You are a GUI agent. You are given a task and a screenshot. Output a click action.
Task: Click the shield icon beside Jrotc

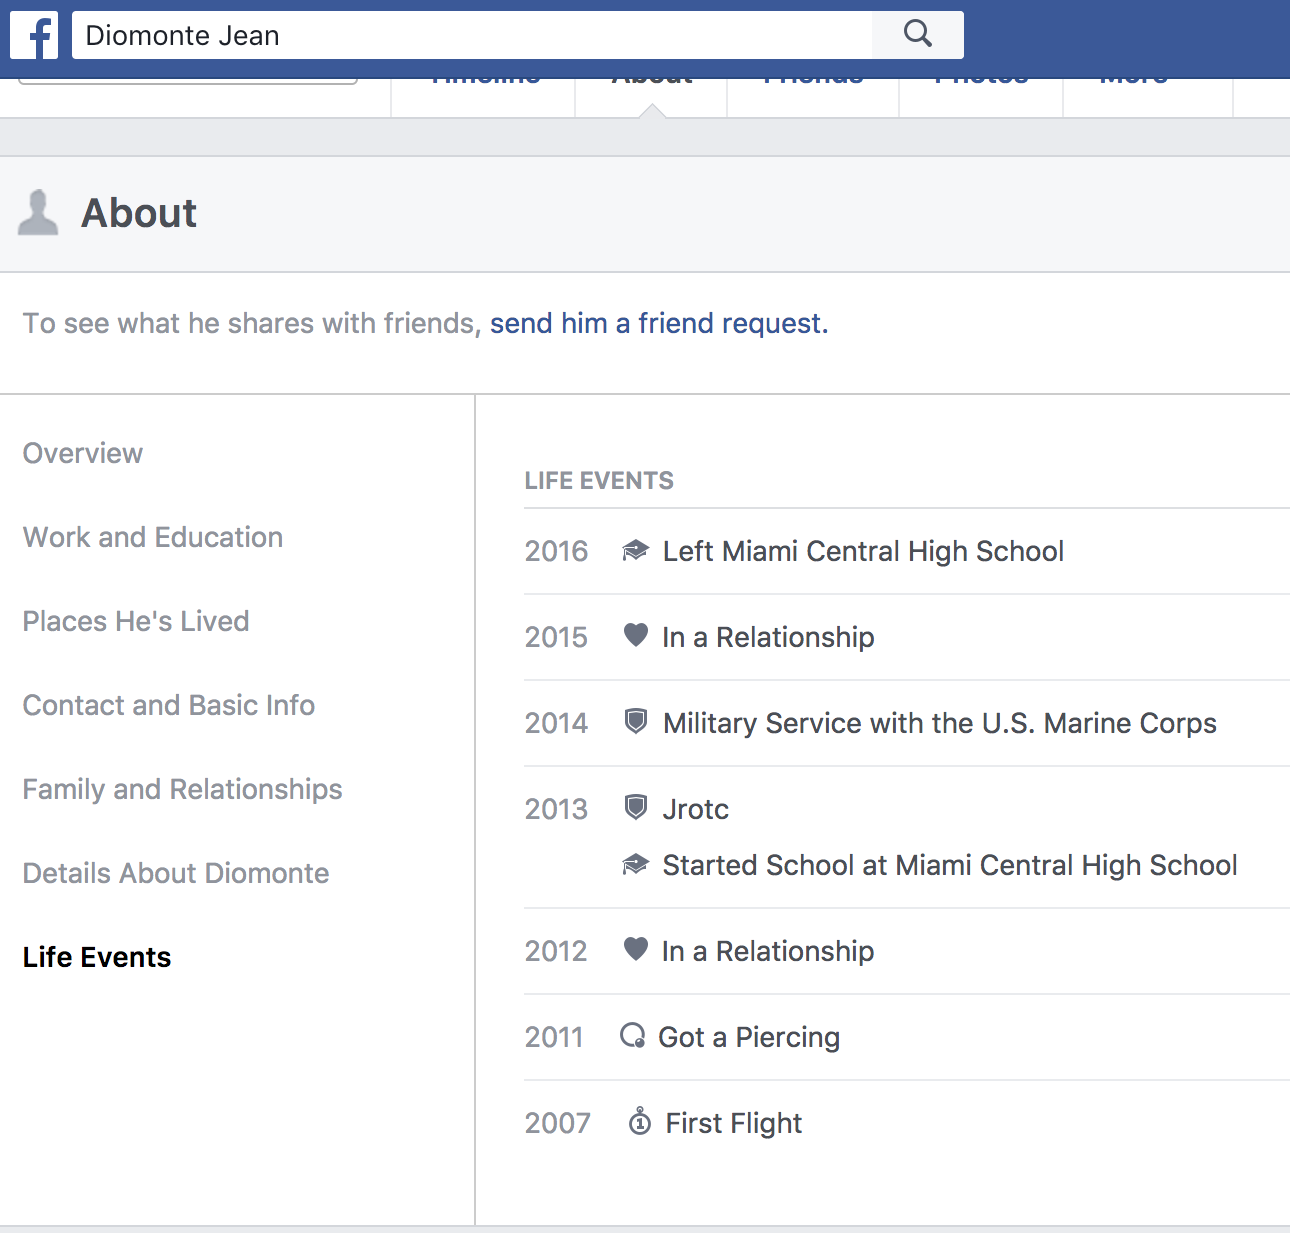635,808
